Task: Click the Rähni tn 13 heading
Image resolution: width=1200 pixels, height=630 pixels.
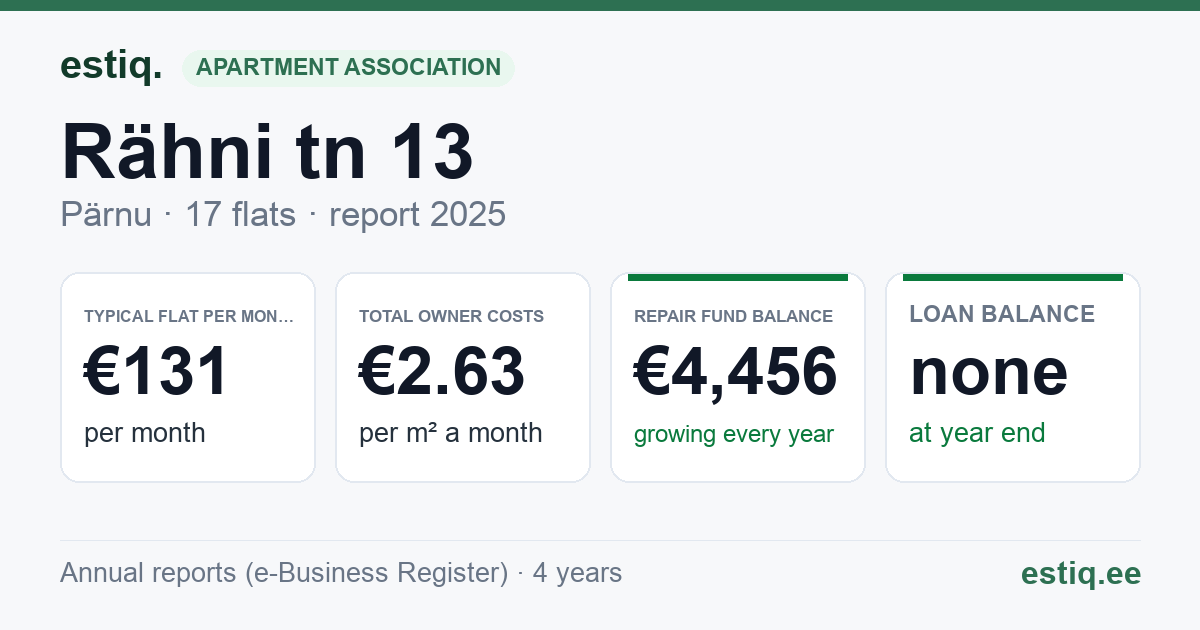Action: tap(268, 152)
